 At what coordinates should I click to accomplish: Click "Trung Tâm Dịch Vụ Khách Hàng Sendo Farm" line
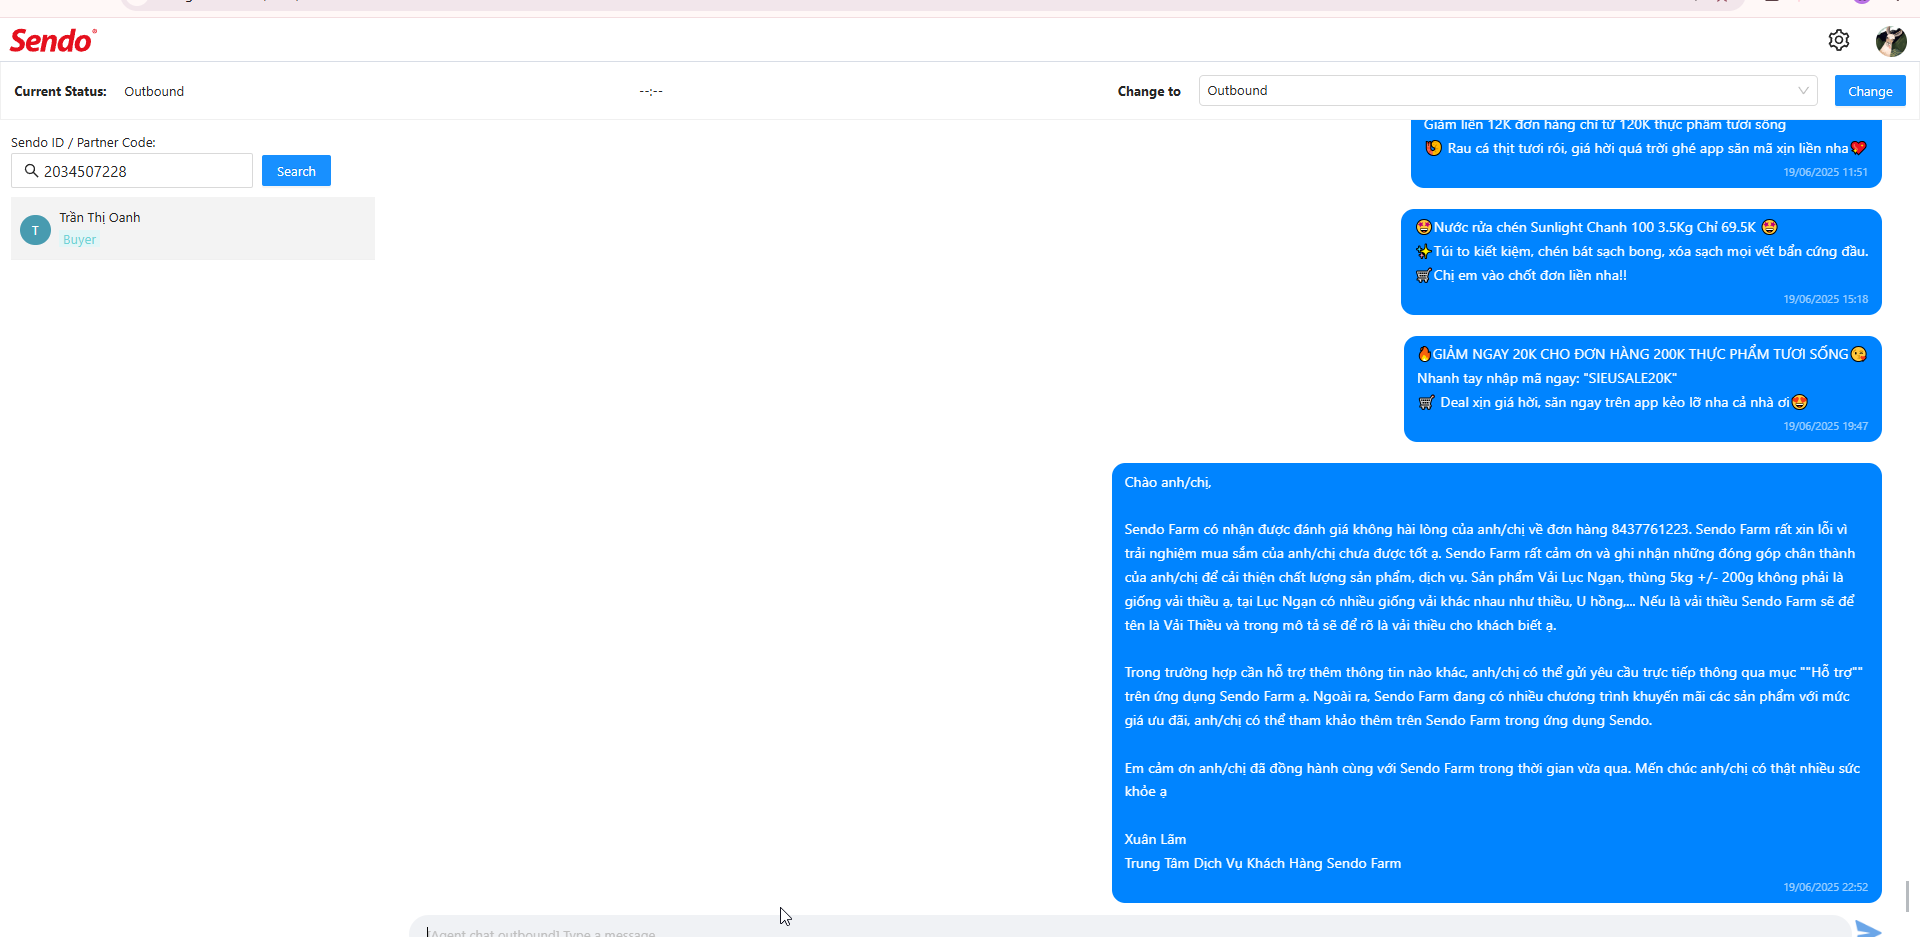click(x=1263, y=863)
